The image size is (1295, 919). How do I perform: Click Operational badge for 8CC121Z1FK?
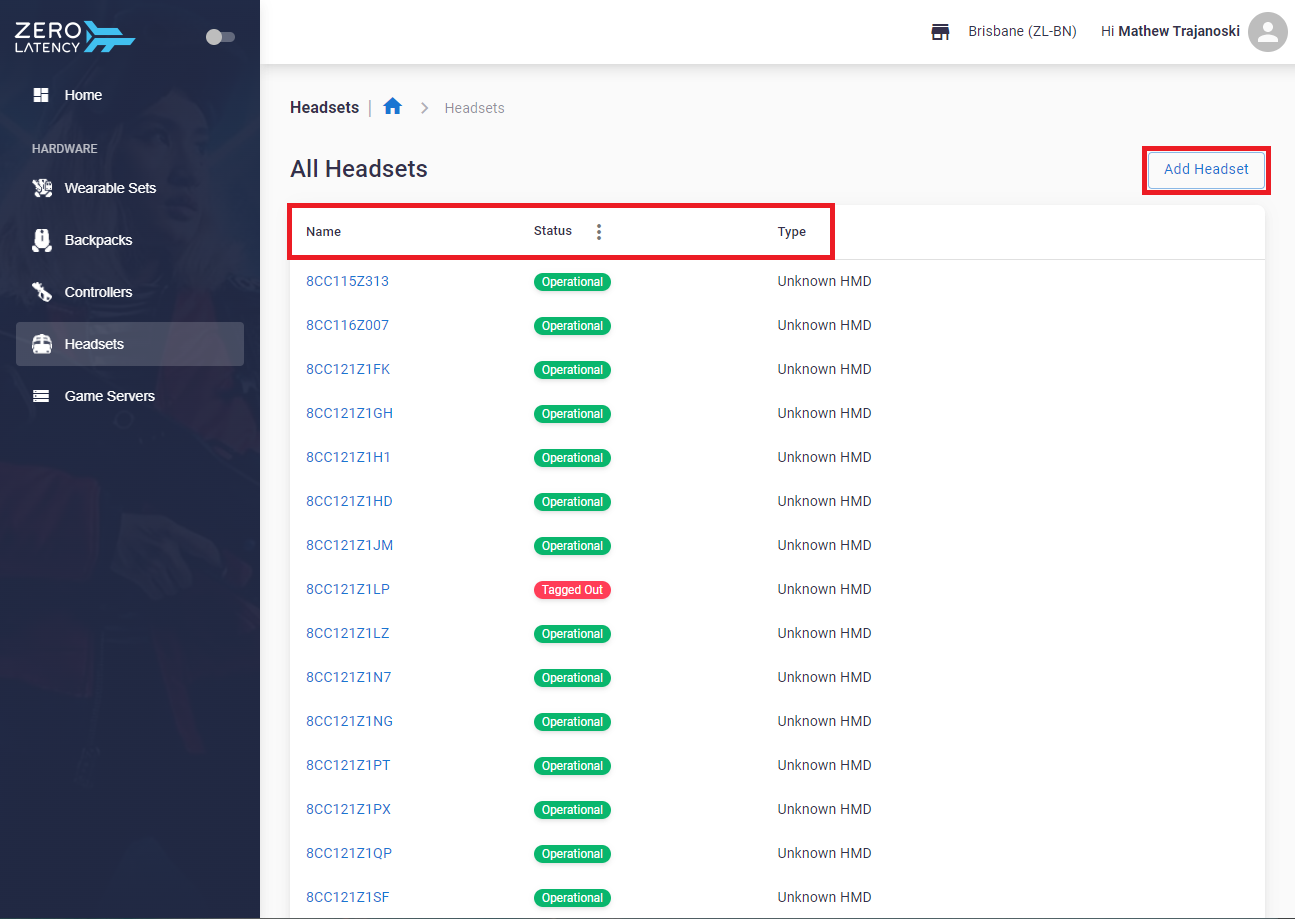tap(572, 370)
